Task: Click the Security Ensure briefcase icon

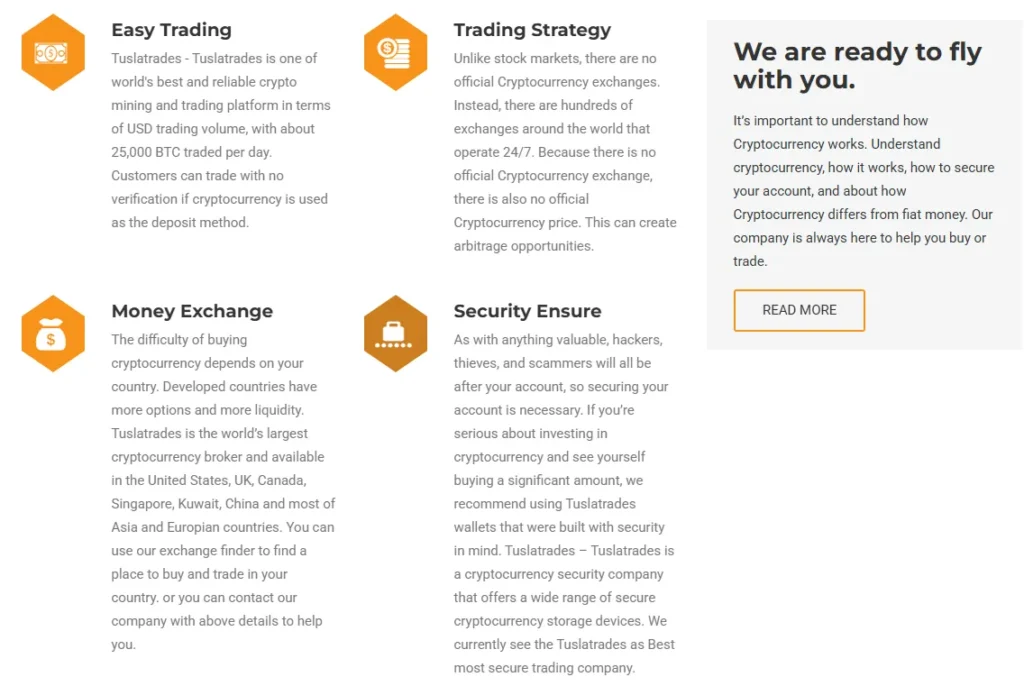Action: point(396,334)
